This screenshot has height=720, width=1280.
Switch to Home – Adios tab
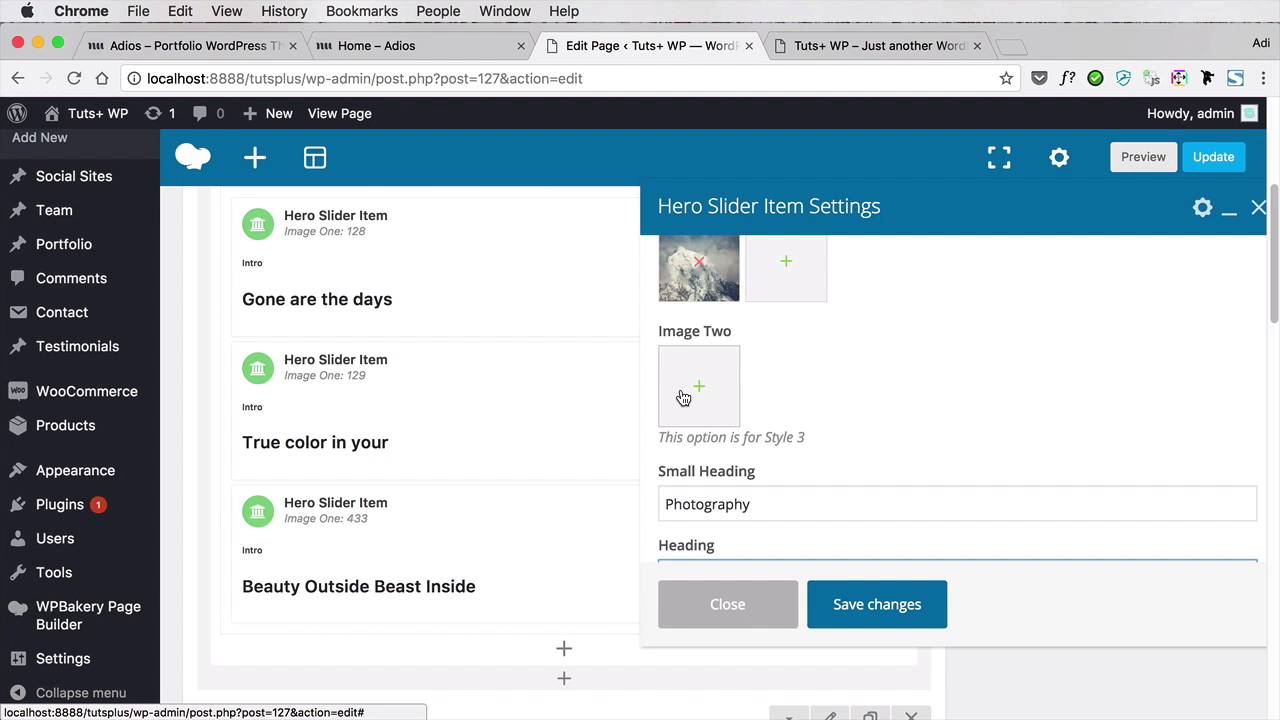point(420,45)
